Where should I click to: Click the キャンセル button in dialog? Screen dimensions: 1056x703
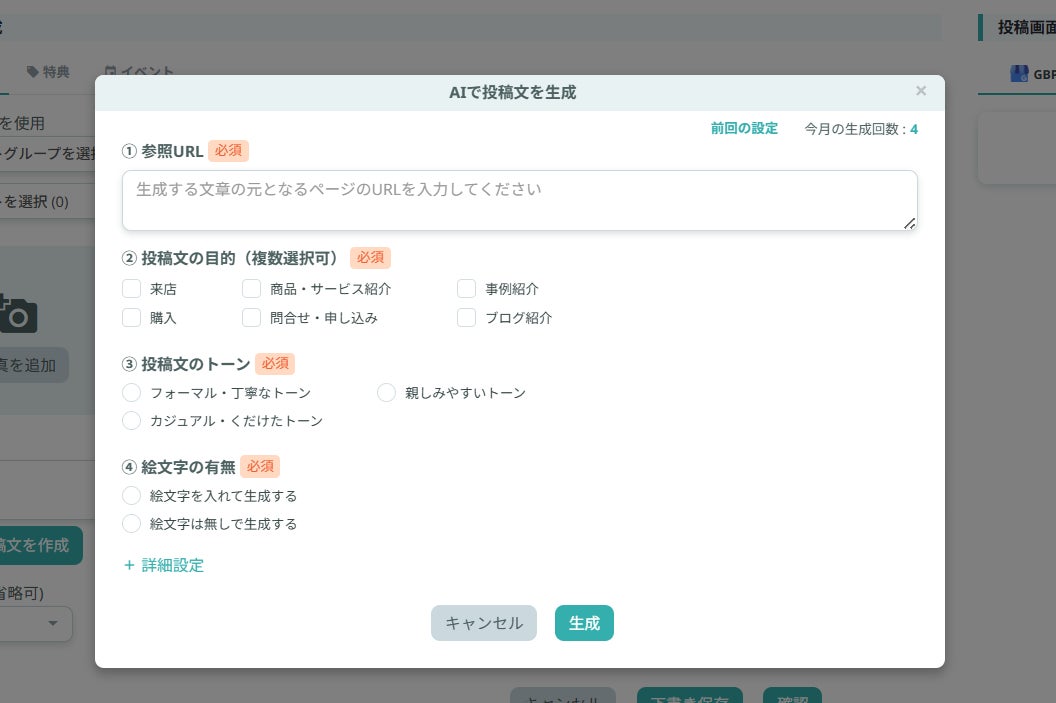484,623
